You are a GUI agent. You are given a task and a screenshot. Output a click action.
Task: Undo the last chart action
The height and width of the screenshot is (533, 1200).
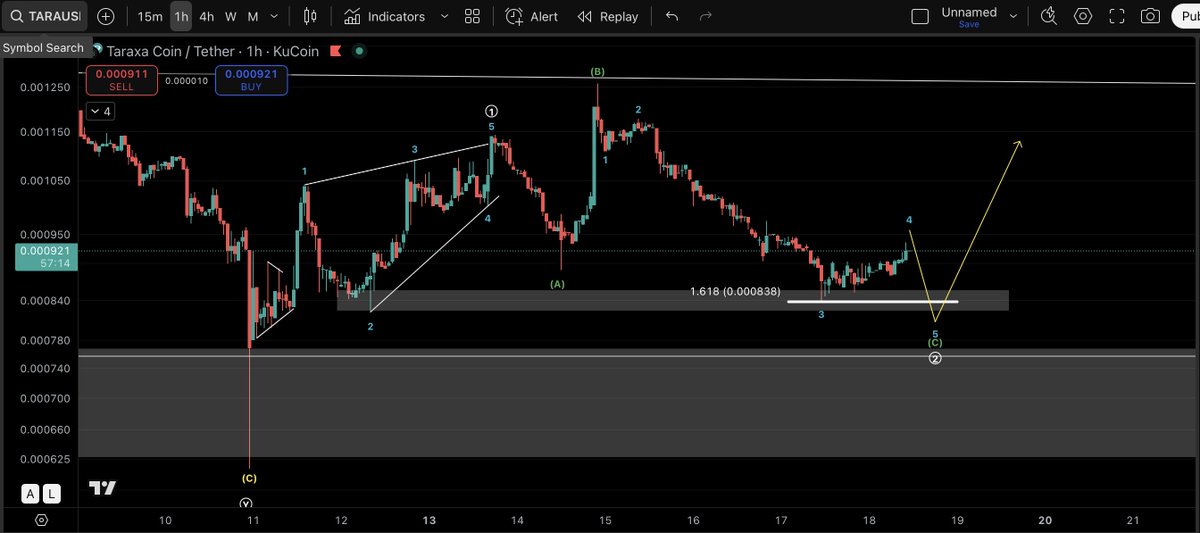(x=672, y=16)
